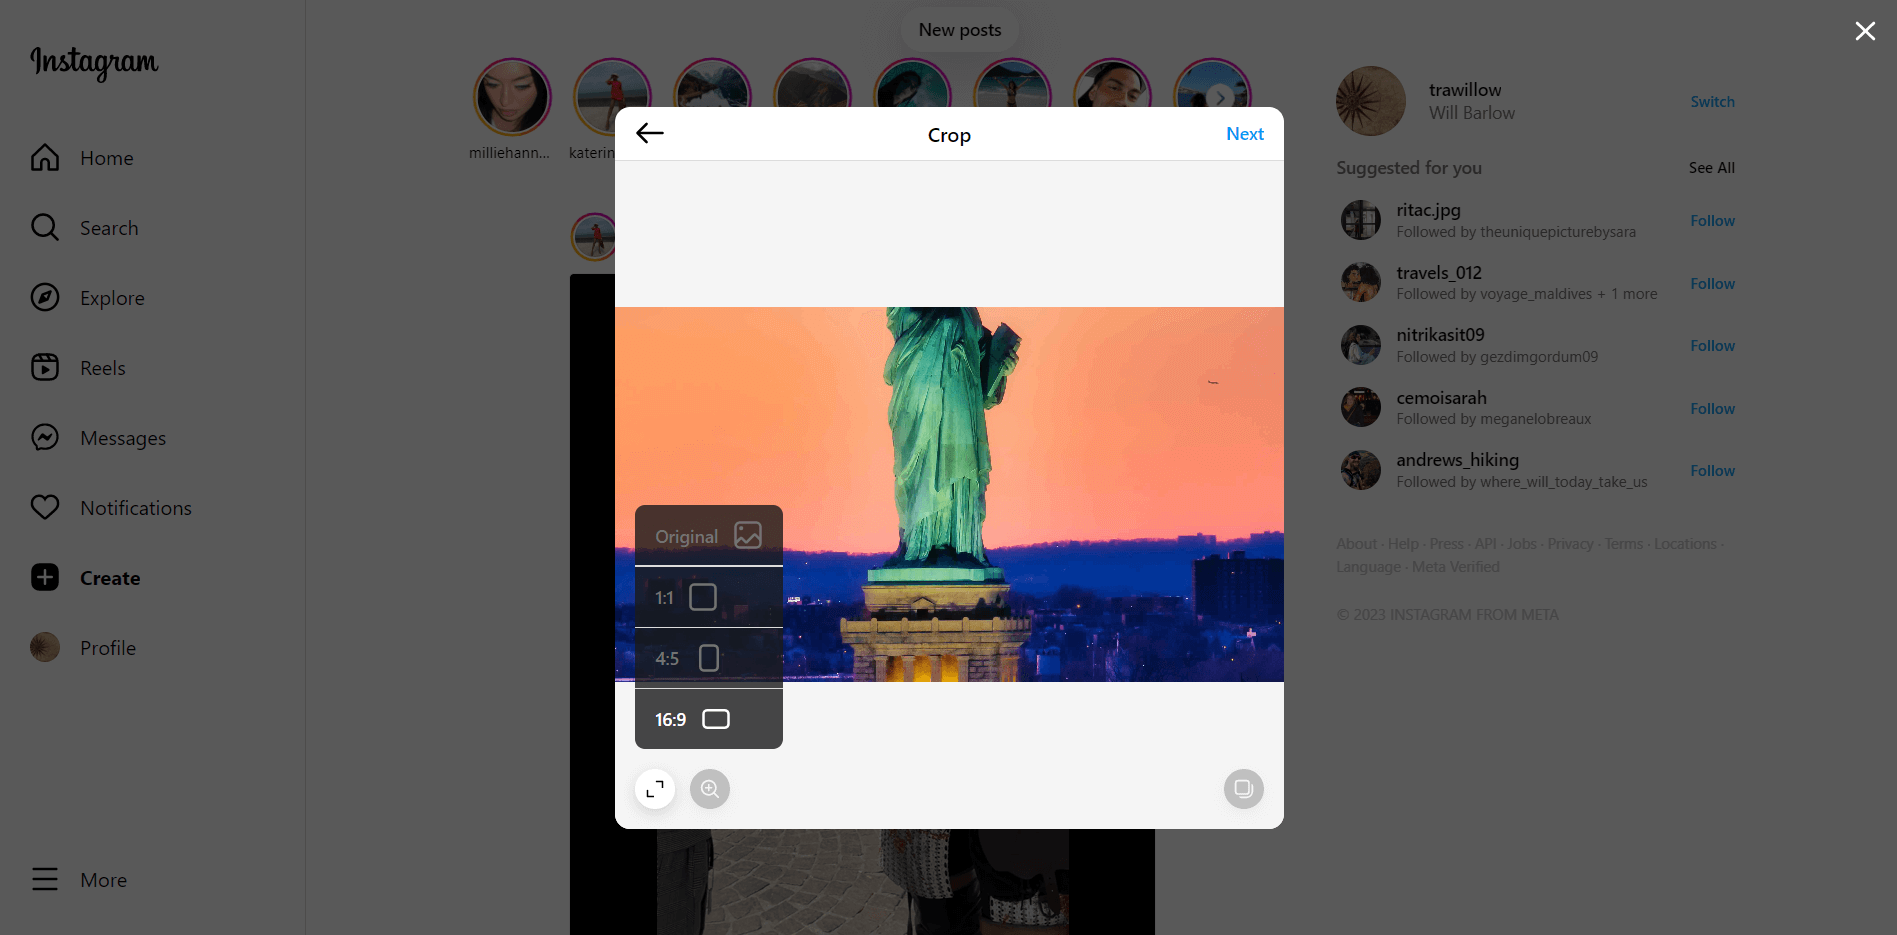The image size is (1897, 935).
Task: Open Messages from the sidebar
Action: pyautogui.click(x=98, y=438)
